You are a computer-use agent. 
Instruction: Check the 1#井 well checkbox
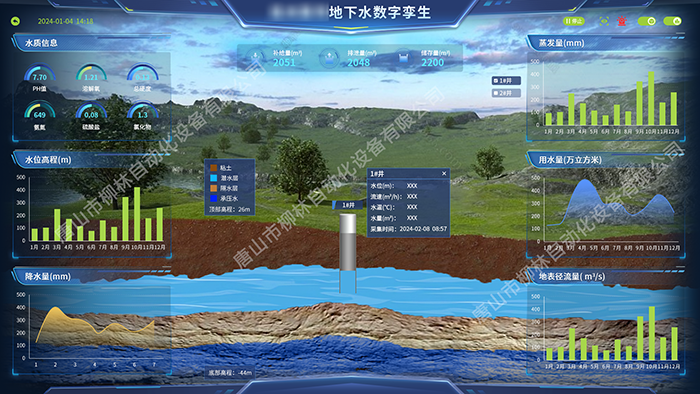point(496,81)
